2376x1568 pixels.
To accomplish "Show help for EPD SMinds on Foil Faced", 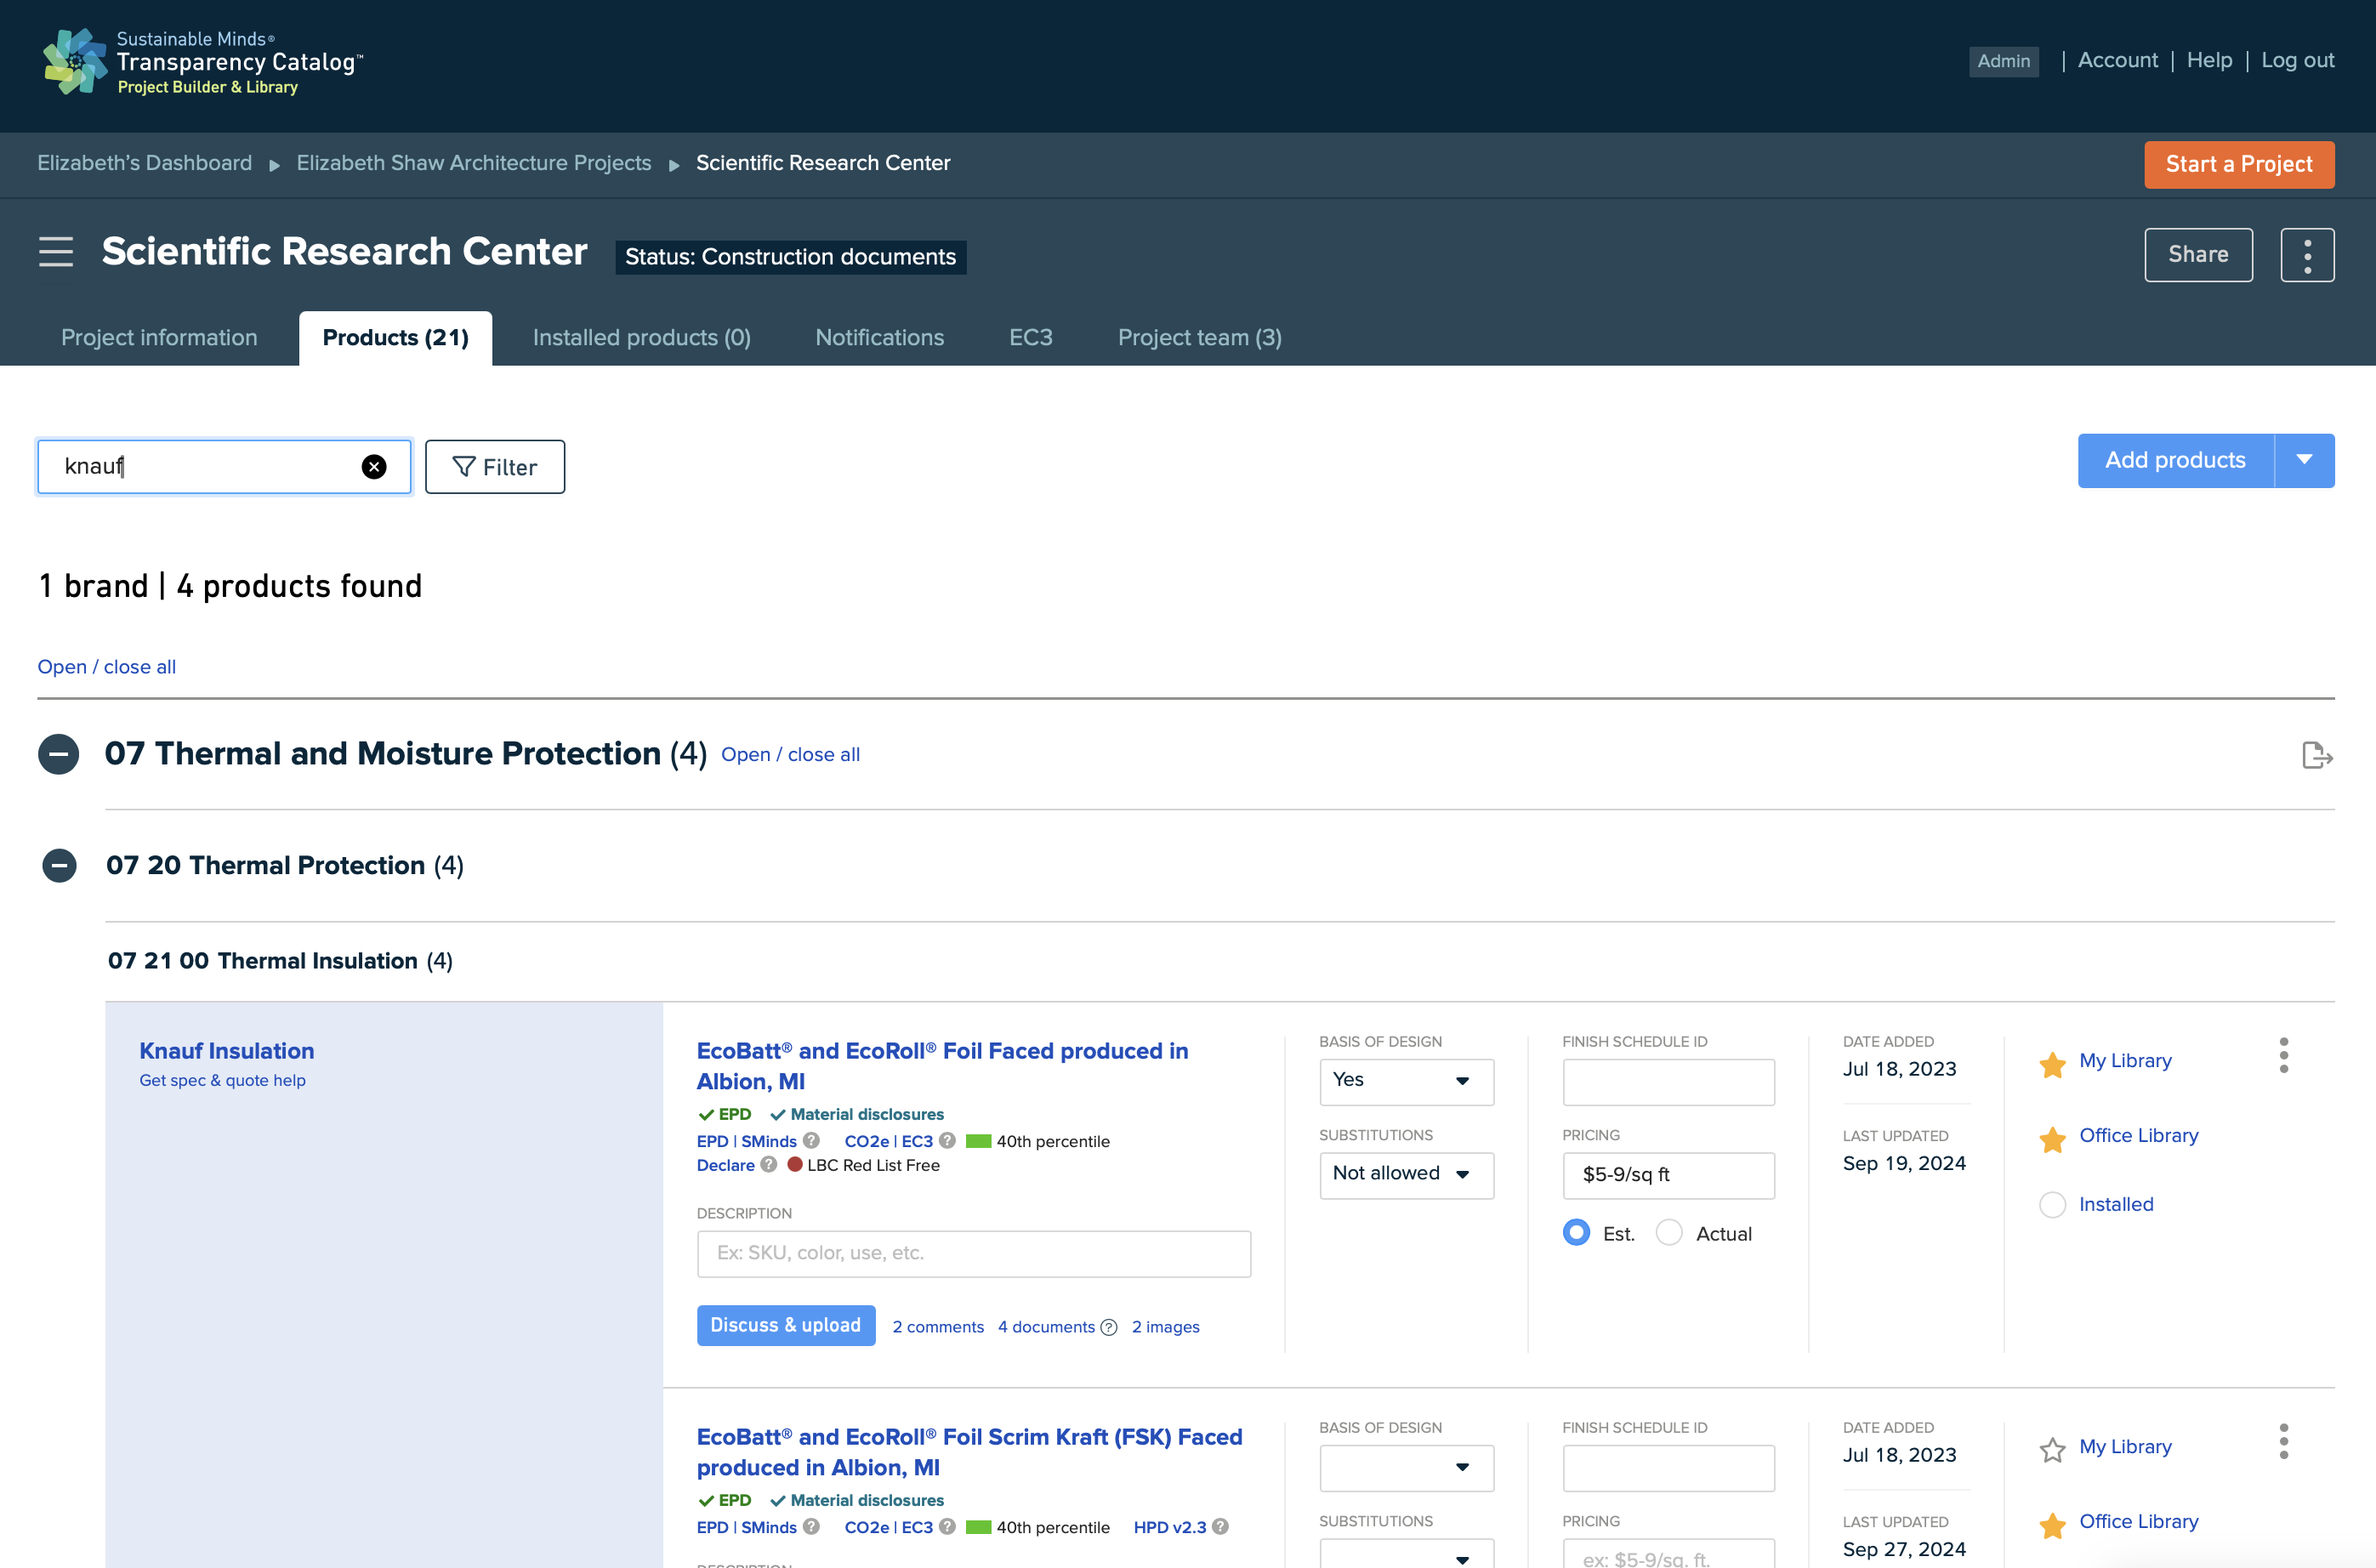I will click(811, 1140).
